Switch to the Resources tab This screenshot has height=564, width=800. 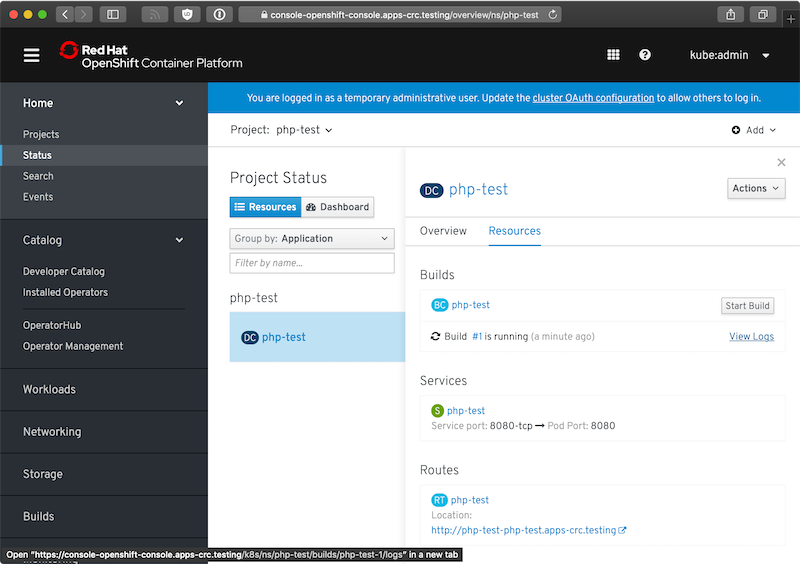point(514,231)
